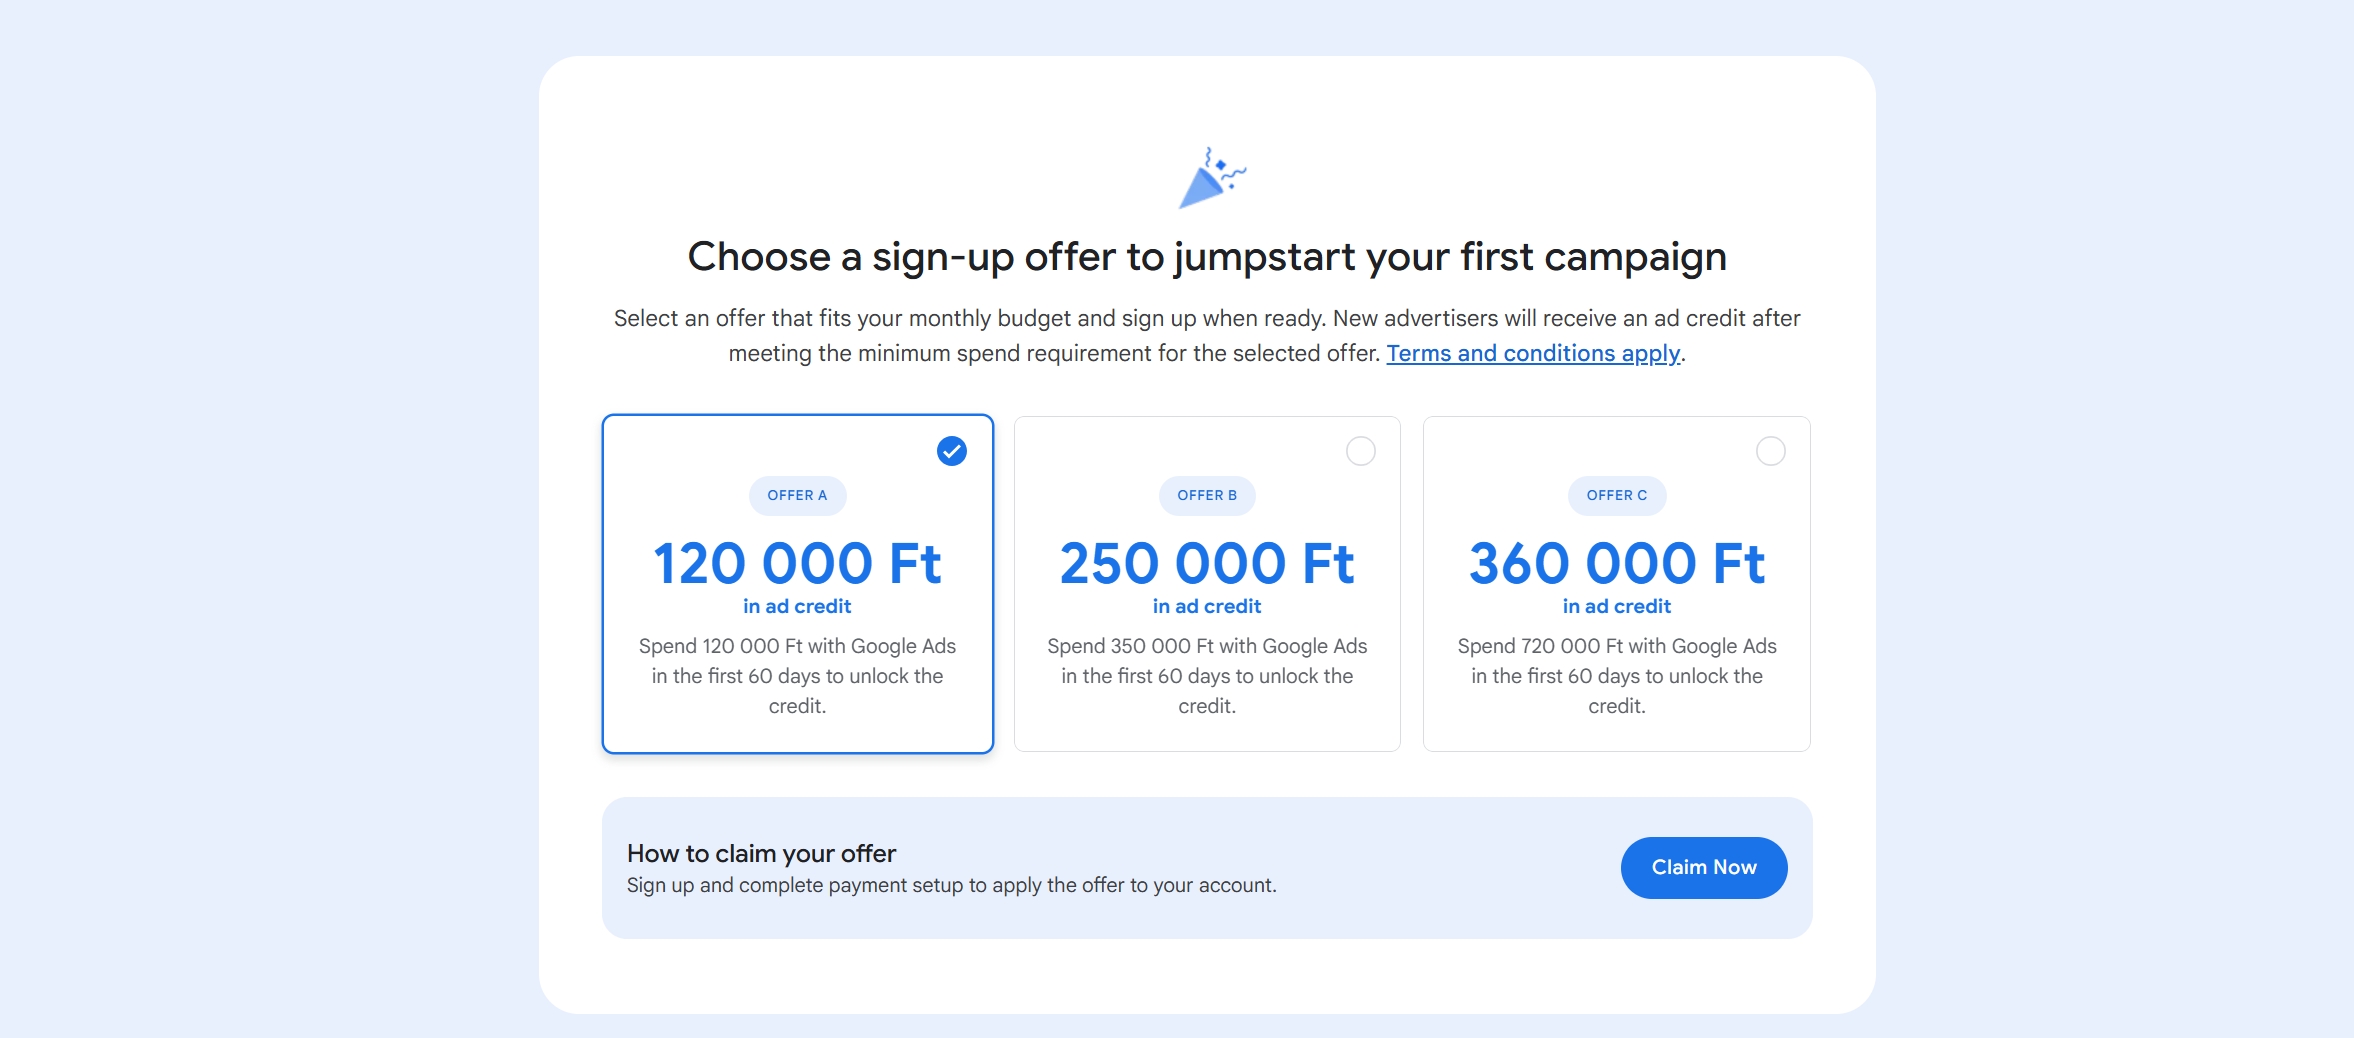Click 'in ad credit' under 360 000 Ft
2354x1038 pixels.
pos(1616,606)
